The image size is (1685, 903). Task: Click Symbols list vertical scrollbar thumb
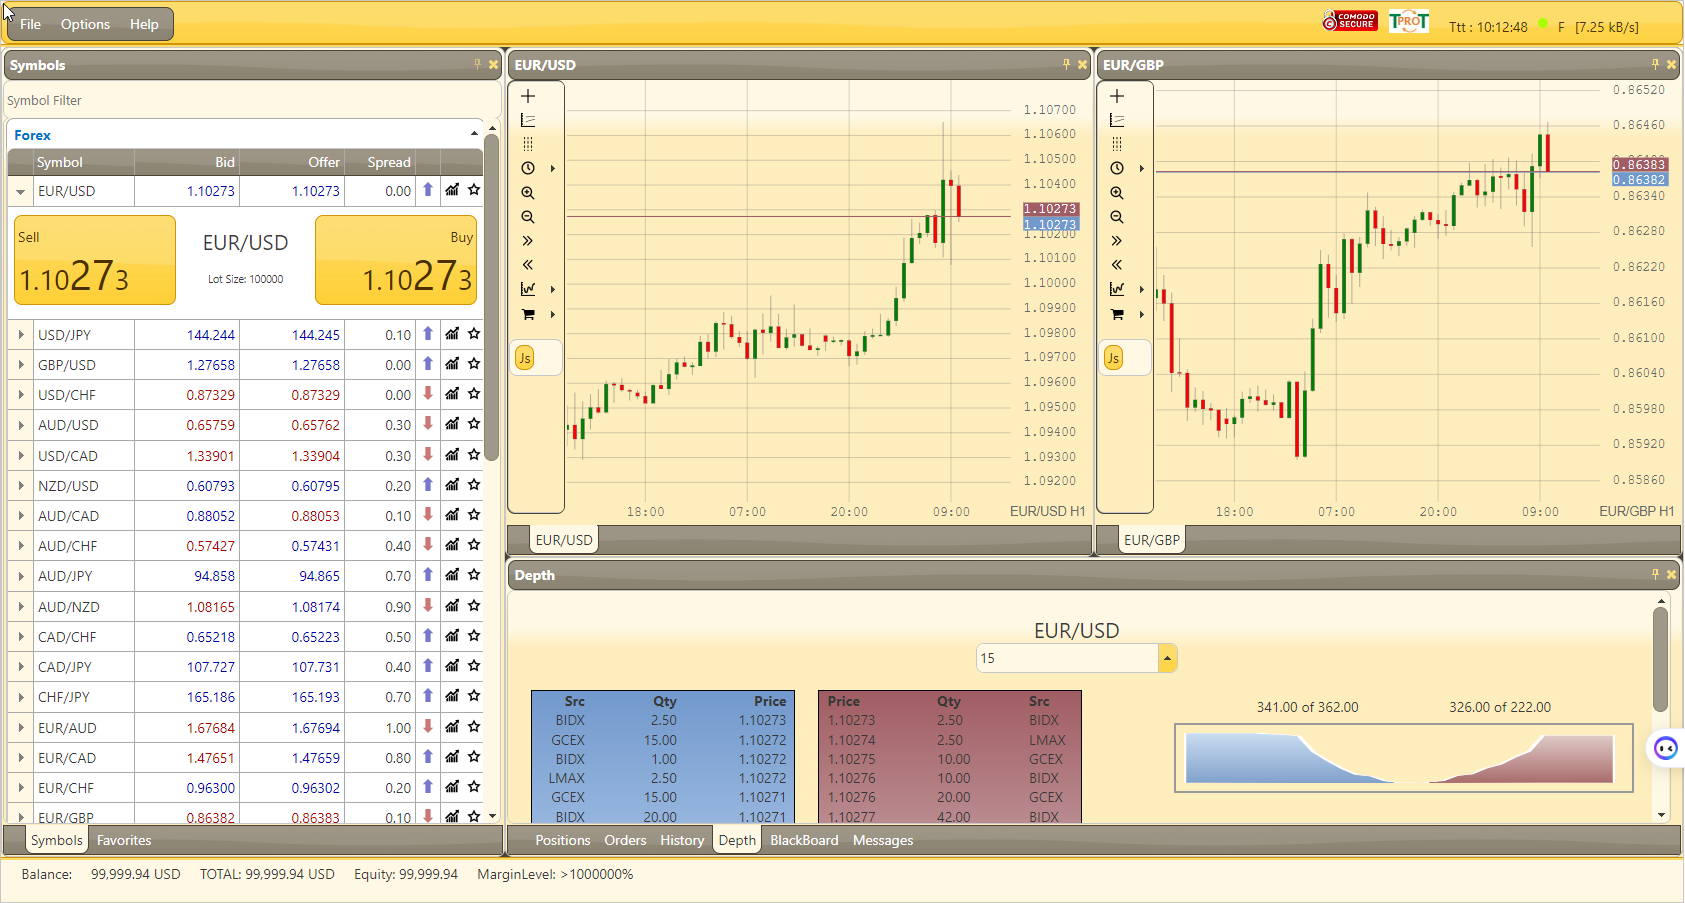tap(491, 297)
